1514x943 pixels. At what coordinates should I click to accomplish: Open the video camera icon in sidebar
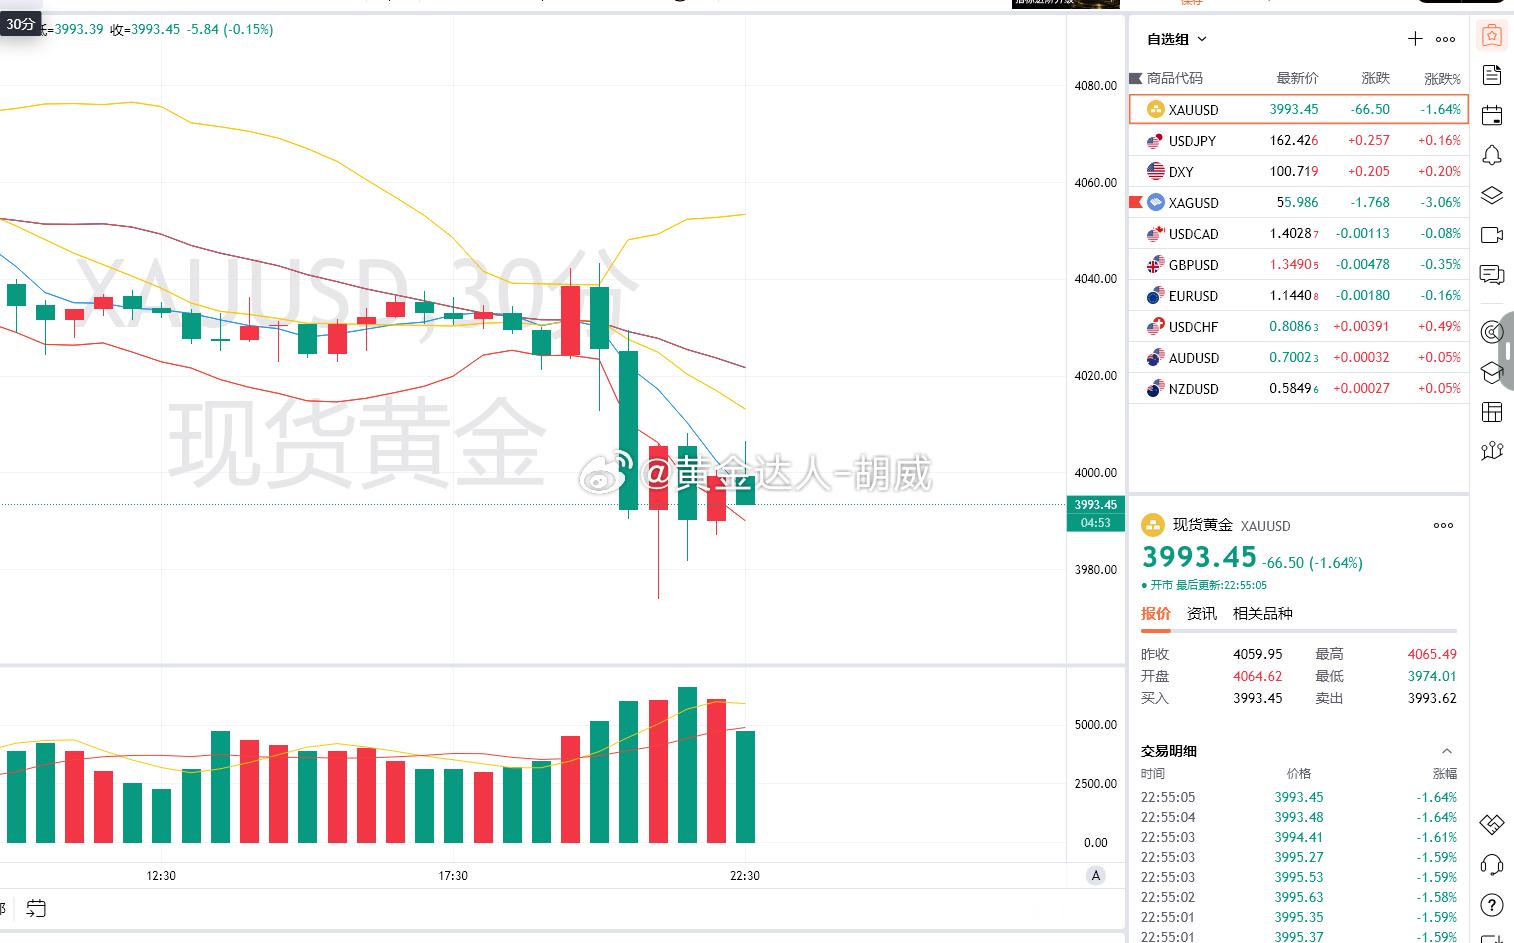pyautogui.click(x=1492, y=235)
